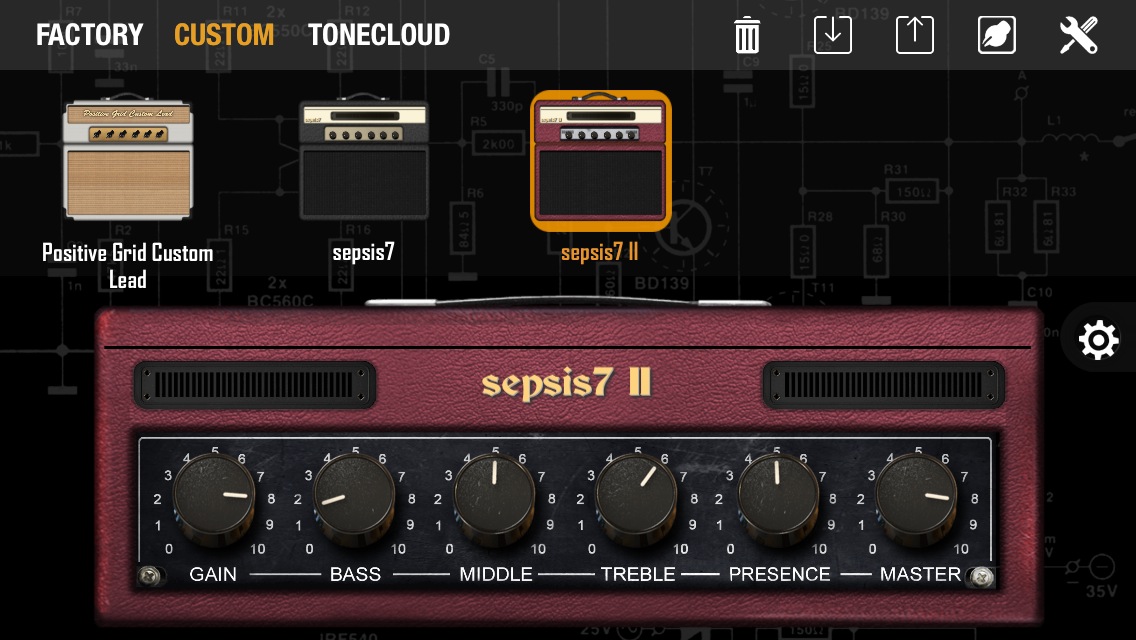Click the PRESENCE knob
This screenshot has width=1136, height=640.
[777, 500]
